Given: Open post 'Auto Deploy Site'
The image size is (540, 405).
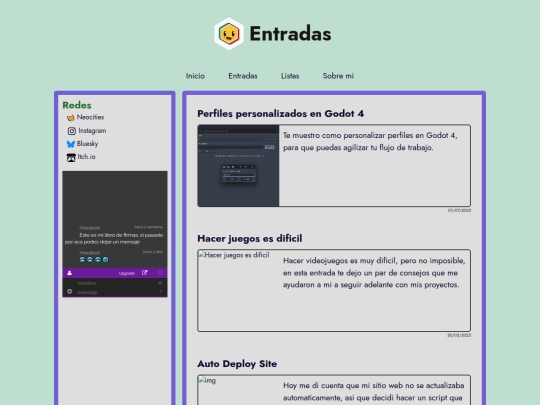Looking at the screenshot, I should click(237, 364).
